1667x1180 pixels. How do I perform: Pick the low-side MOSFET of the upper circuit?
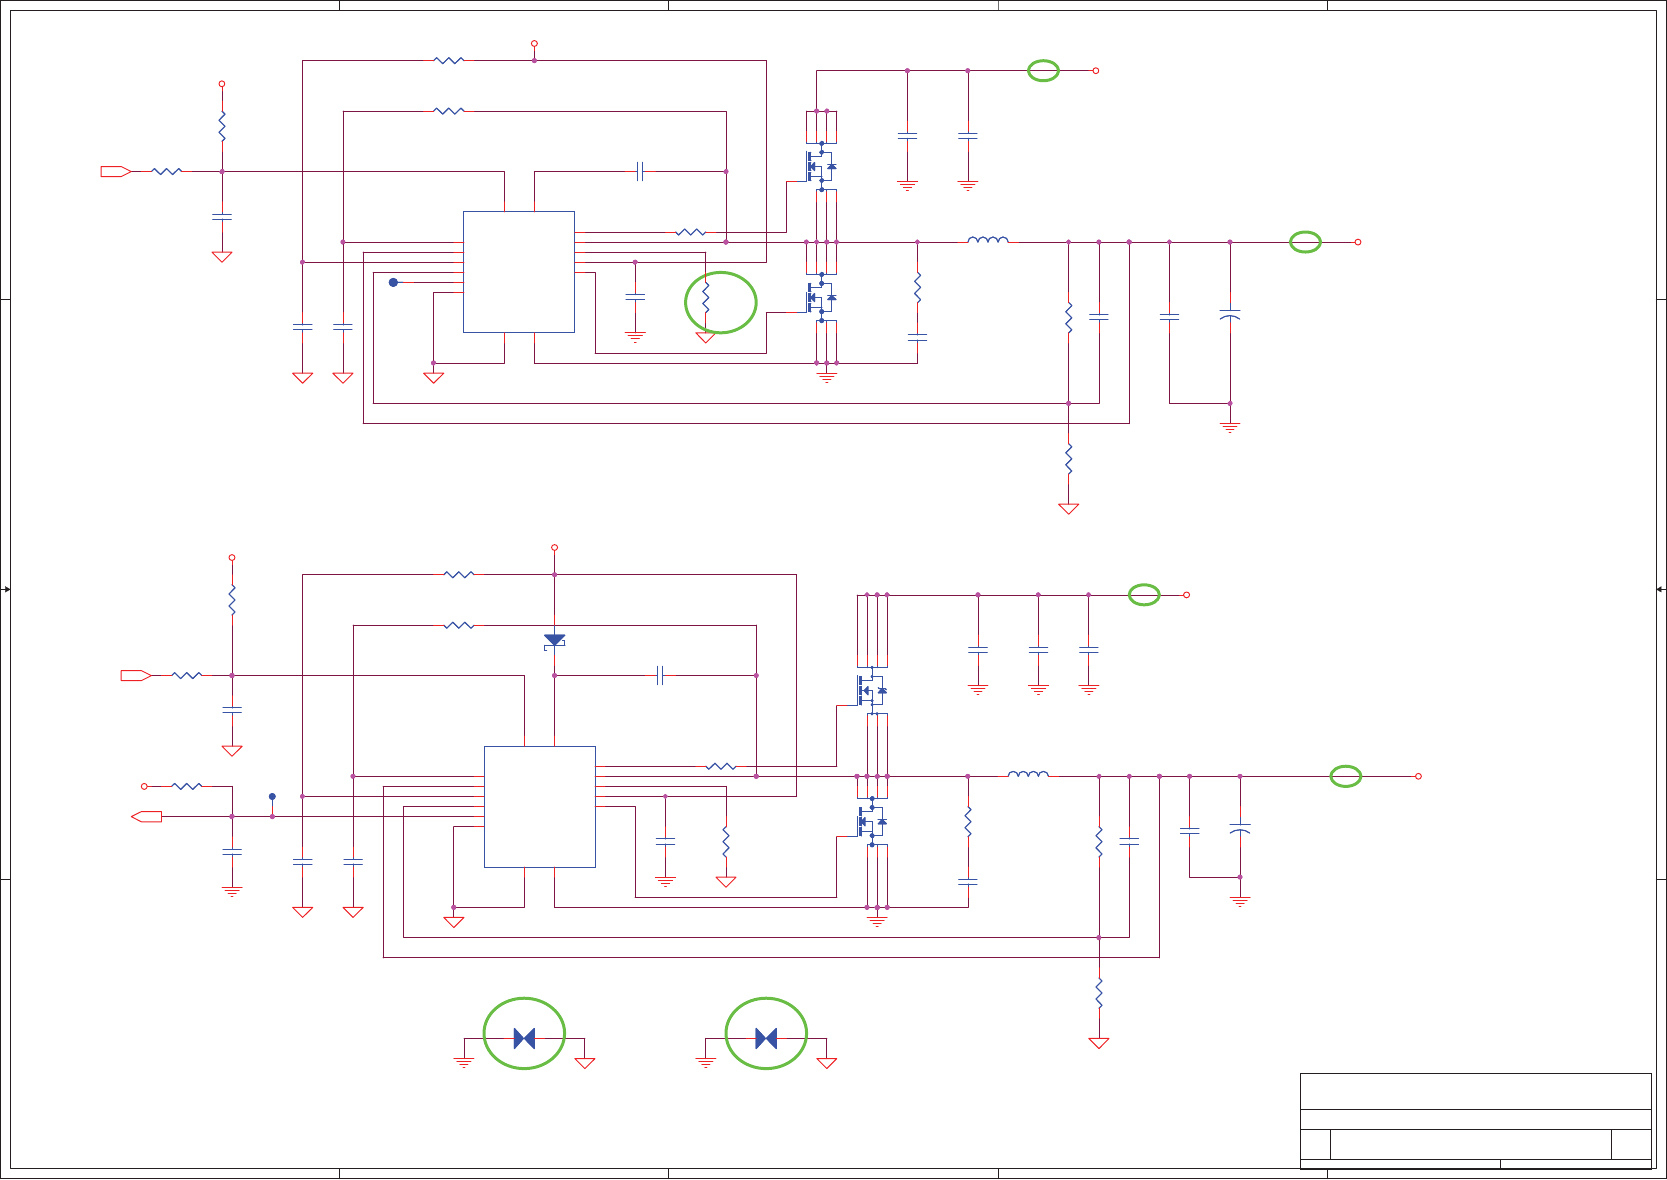click(820, 297)
